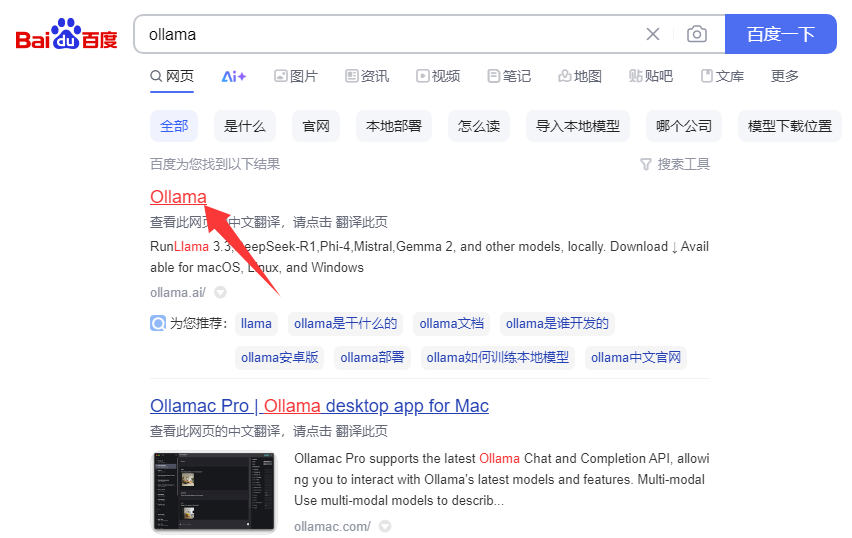
Task: Go to the 地图 tab
Action: 580,76
